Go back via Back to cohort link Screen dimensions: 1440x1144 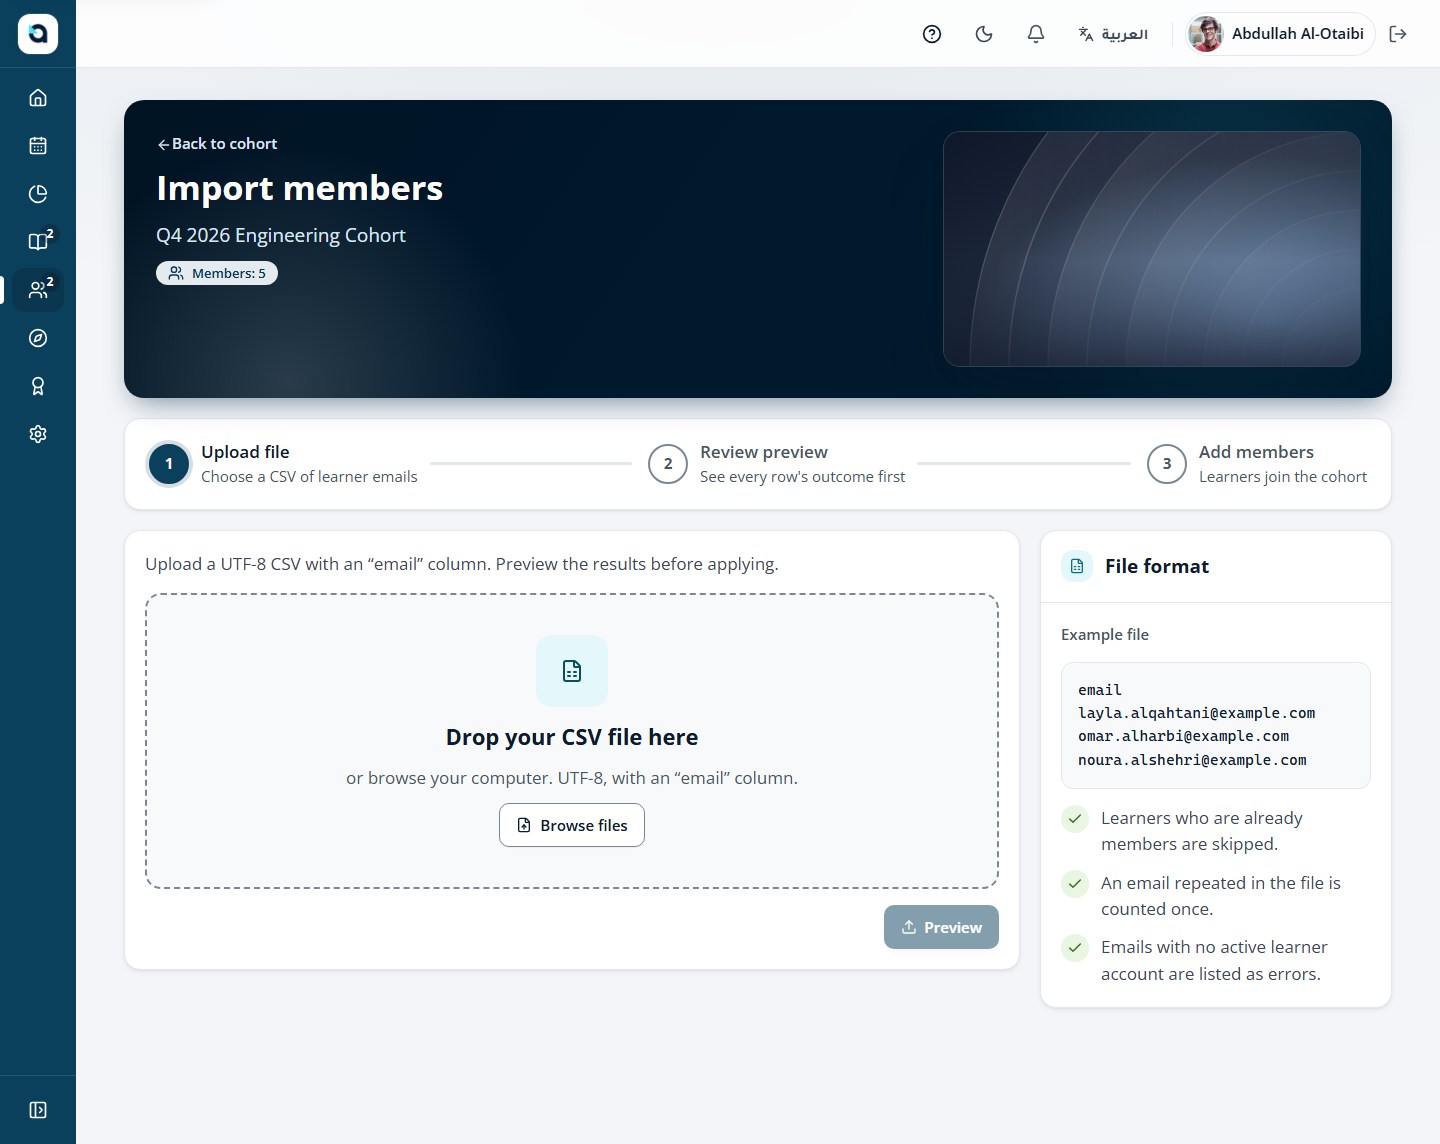pyautogui.click(x=217, y=144)
